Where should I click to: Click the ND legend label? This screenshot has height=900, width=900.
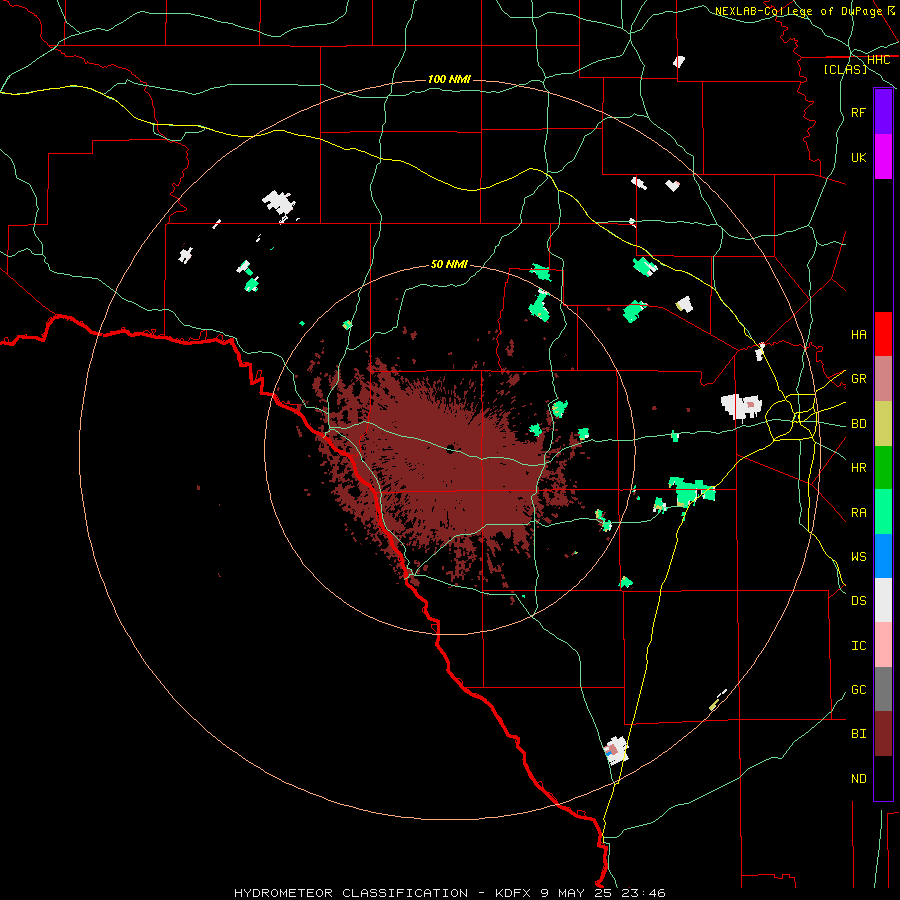[x=858, y=779]
